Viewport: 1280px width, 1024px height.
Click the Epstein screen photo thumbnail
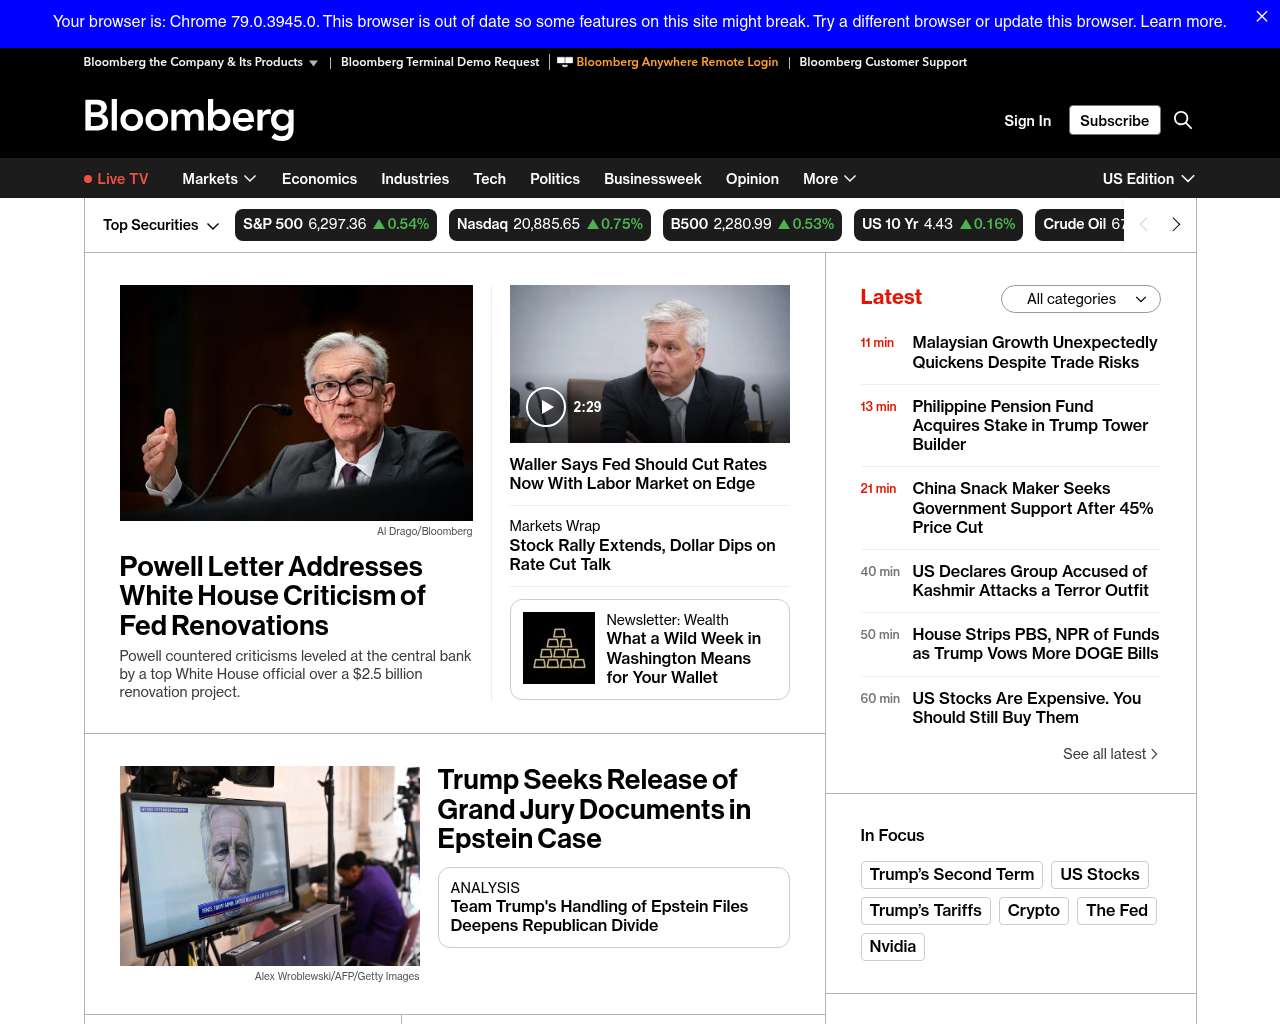point(270,866)
